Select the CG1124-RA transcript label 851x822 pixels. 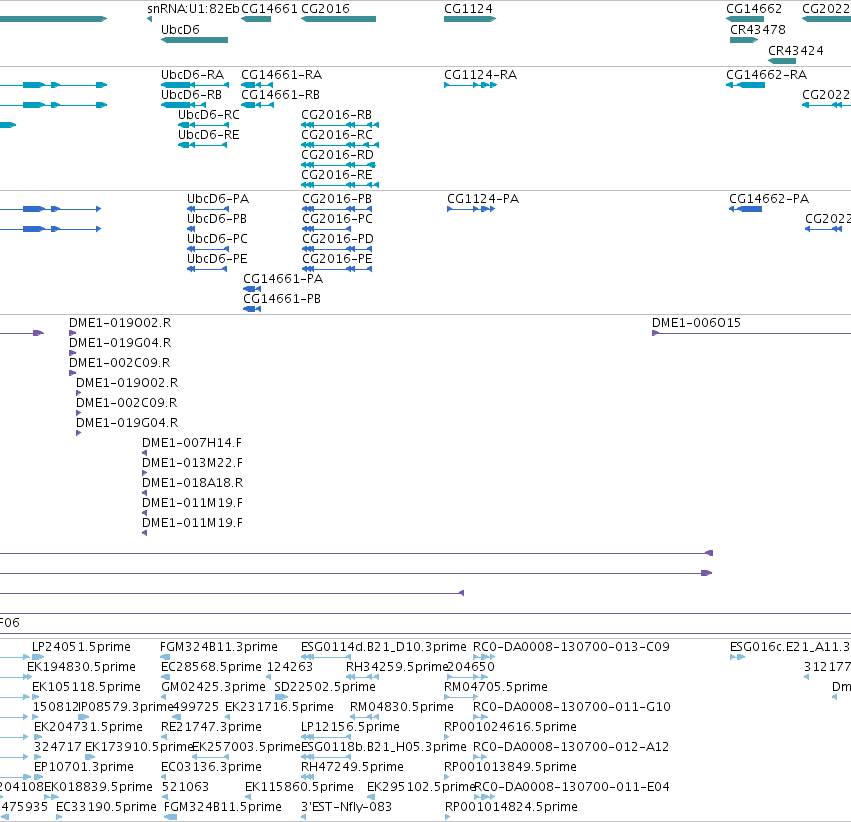pyautogui.click(x=480, y=75)
